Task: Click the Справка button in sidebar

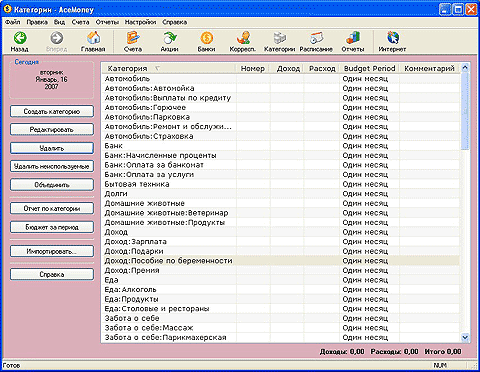Action: [x=52, y=274]
